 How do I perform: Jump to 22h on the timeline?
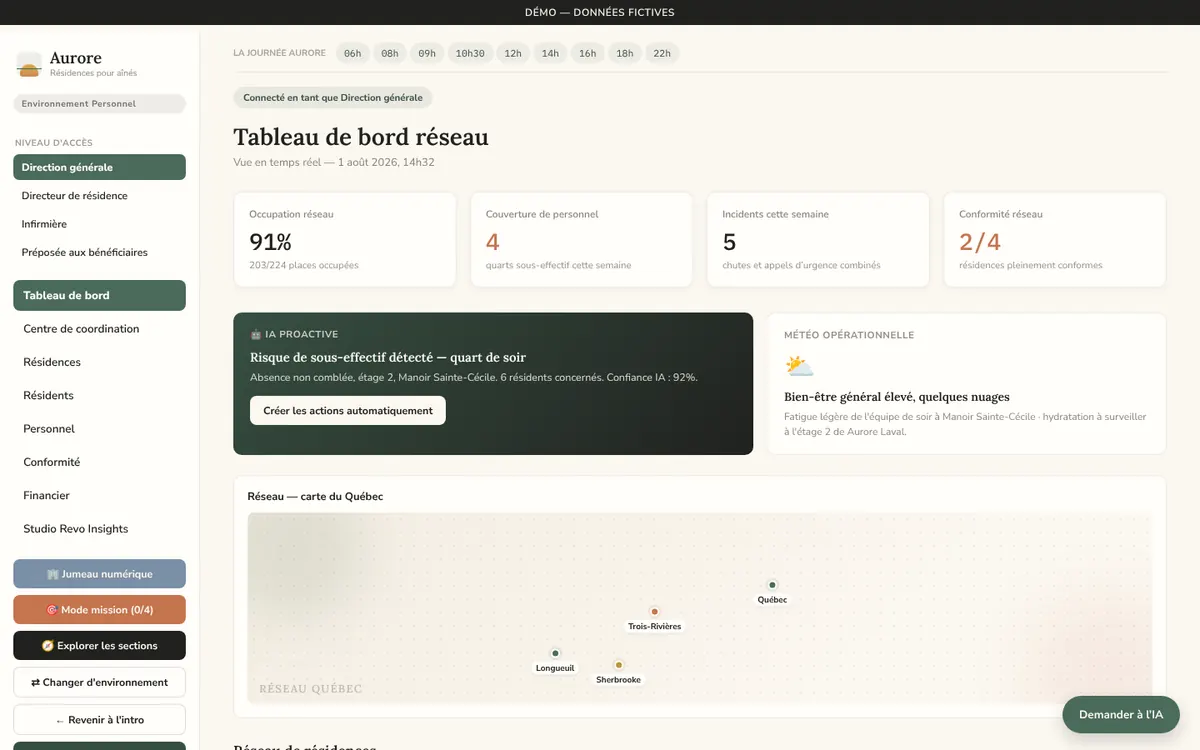662,53
